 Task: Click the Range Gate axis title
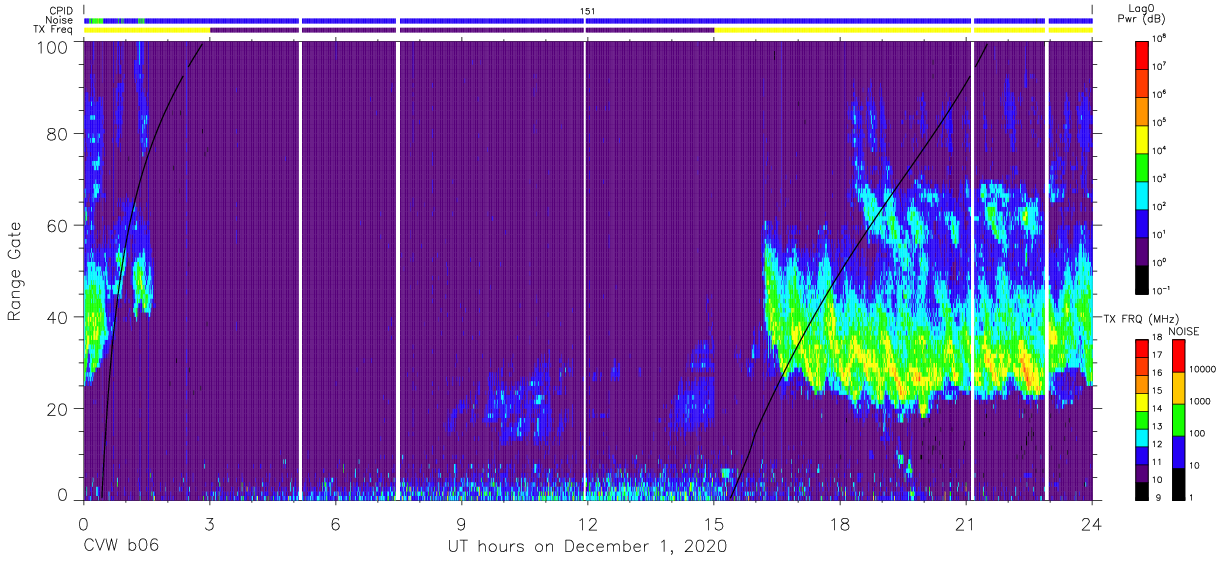pyautogui.click(x=15, y=271)
